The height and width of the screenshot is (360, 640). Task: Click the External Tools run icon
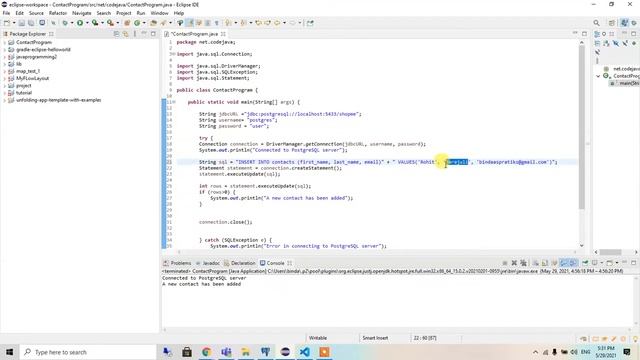[x=110, y=23]
